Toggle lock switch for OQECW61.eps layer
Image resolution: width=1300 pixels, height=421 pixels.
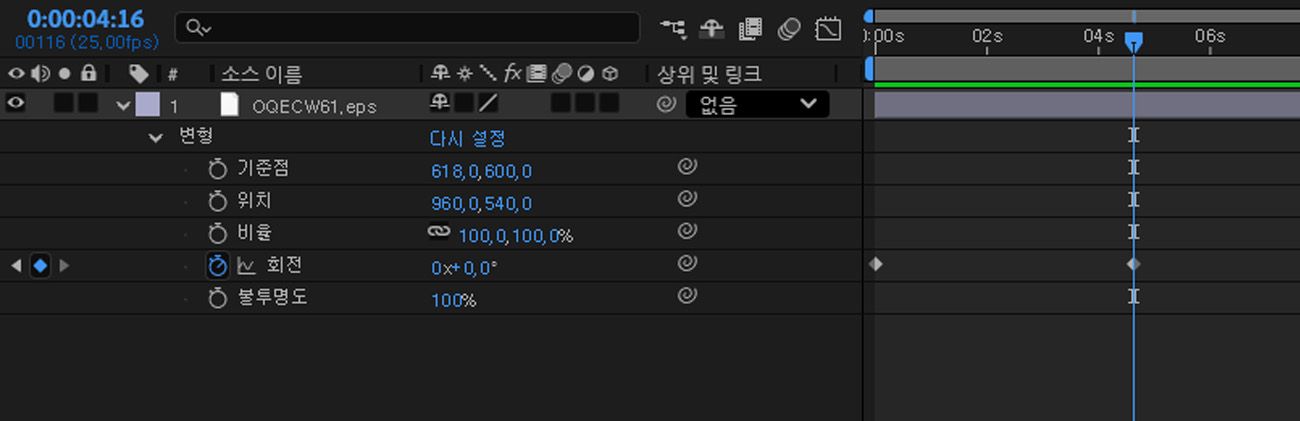coord(88,103)
